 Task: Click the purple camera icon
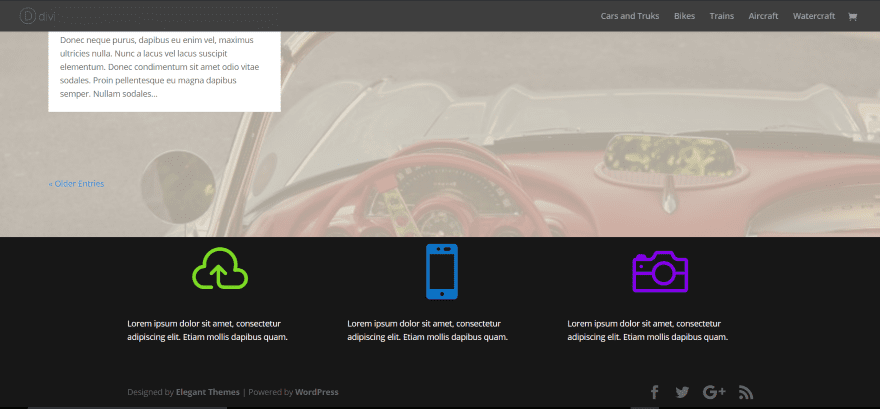click(660, 271)
